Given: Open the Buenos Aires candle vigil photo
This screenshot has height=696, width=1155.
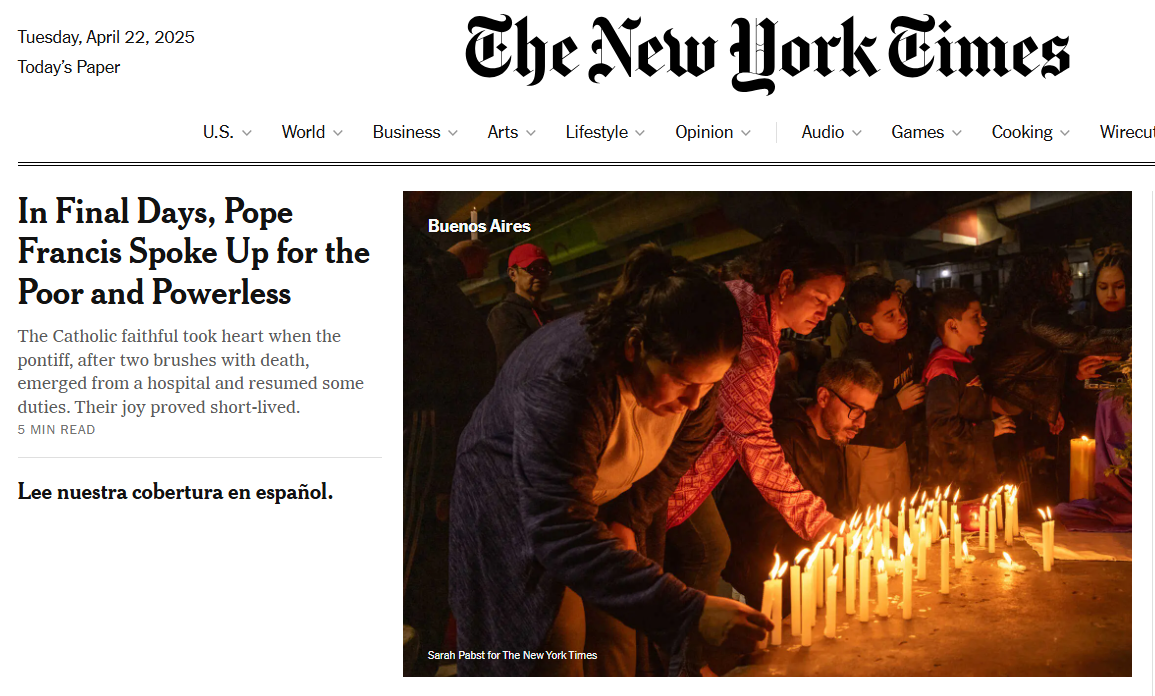Looking at the screenshot, I should click(767, 434).
